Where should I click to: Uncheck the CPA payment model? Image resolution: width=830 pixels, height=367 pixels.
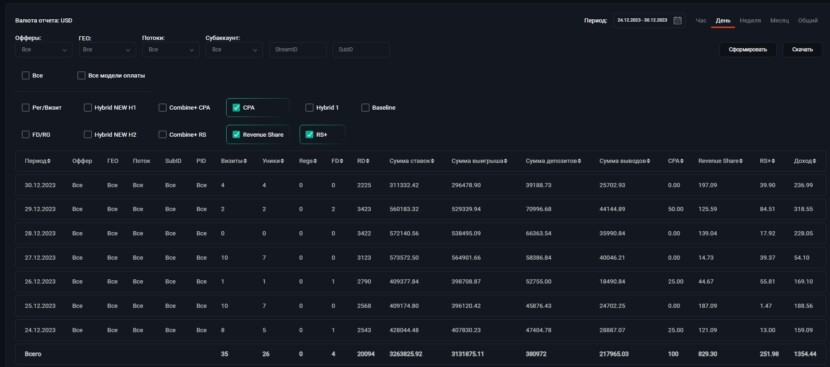click(236, 108)
